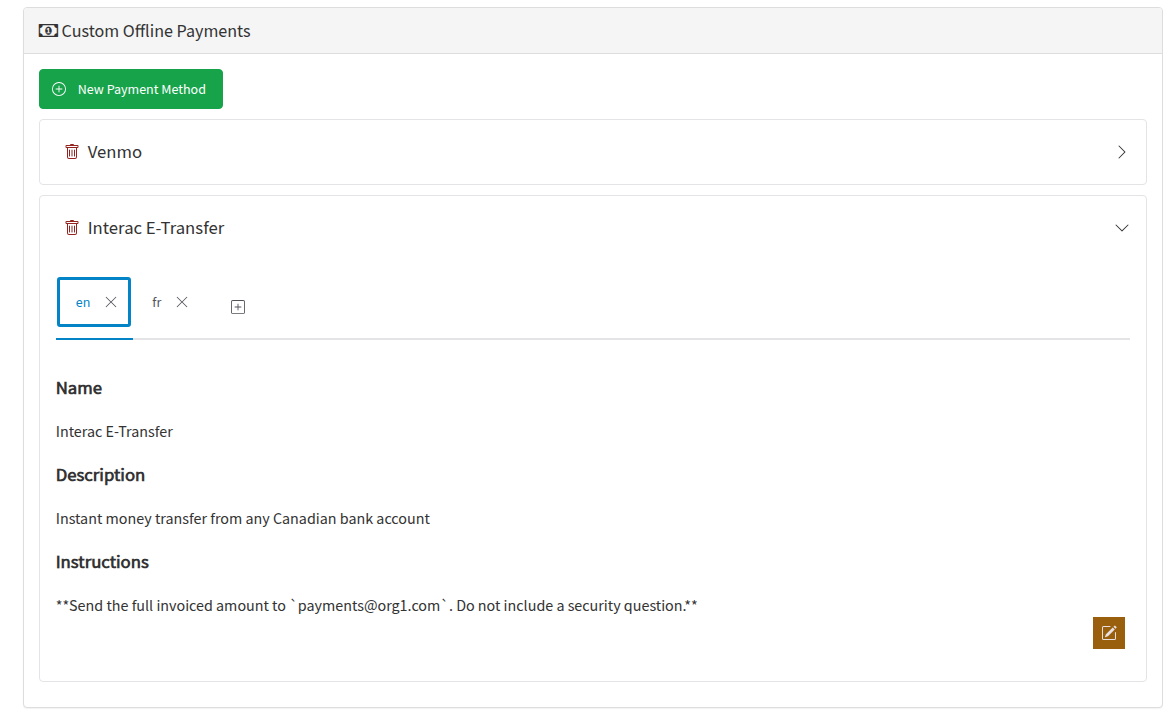Add a new language tab

click(x=238, y=307)
